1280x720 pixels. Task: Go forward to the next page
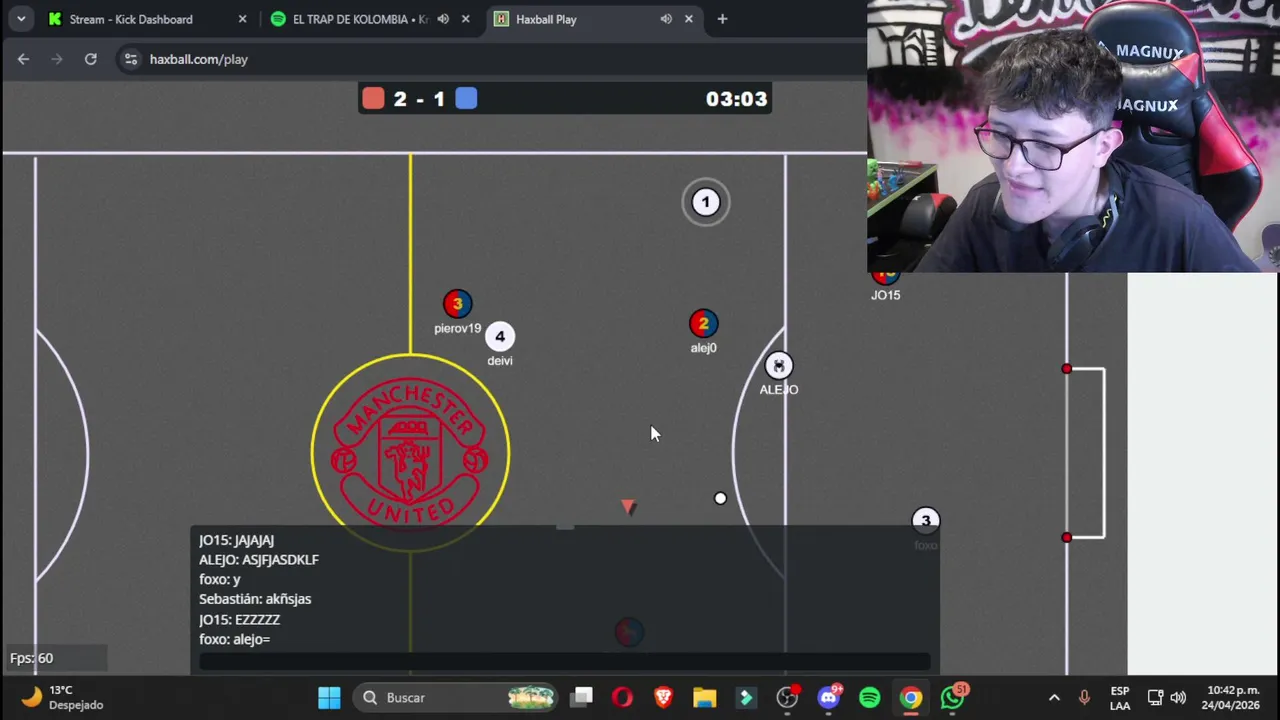pyautogui.click(x=57, y=59)
